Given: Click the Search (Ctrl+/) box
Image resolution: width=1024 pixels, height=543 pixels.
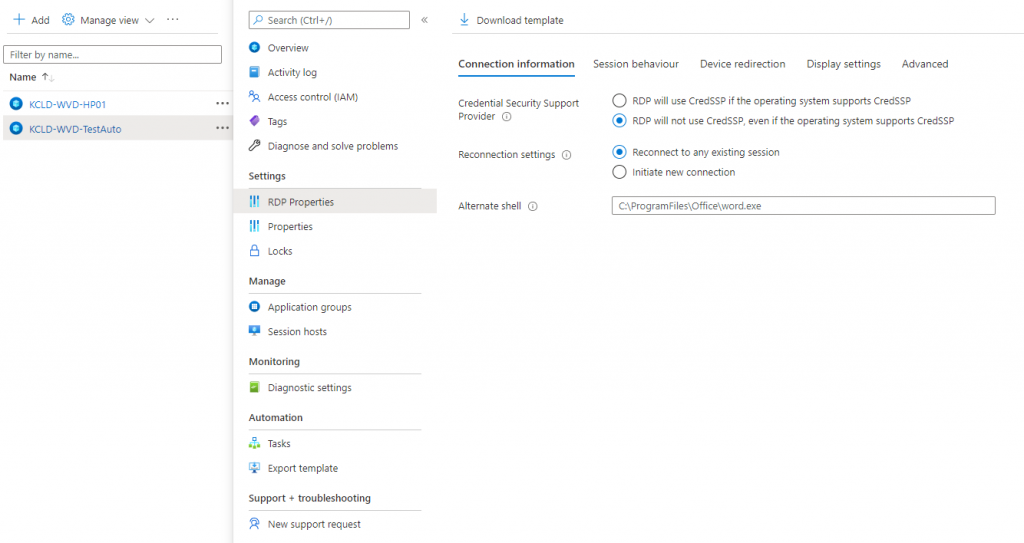Looking at the screenshot, I should click(329, 20).
